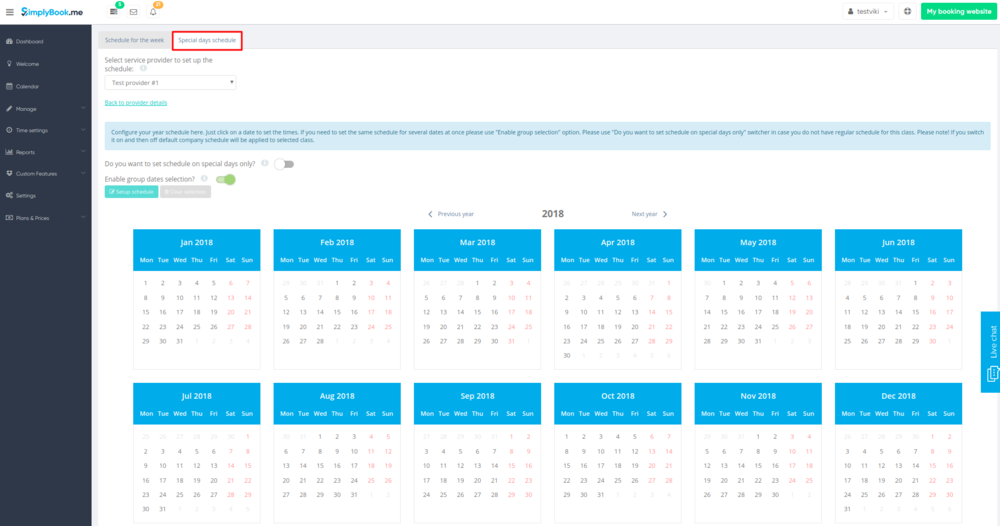1000x526 pixels.
Task: Disable the group dates selection switch
Action: 226,179
